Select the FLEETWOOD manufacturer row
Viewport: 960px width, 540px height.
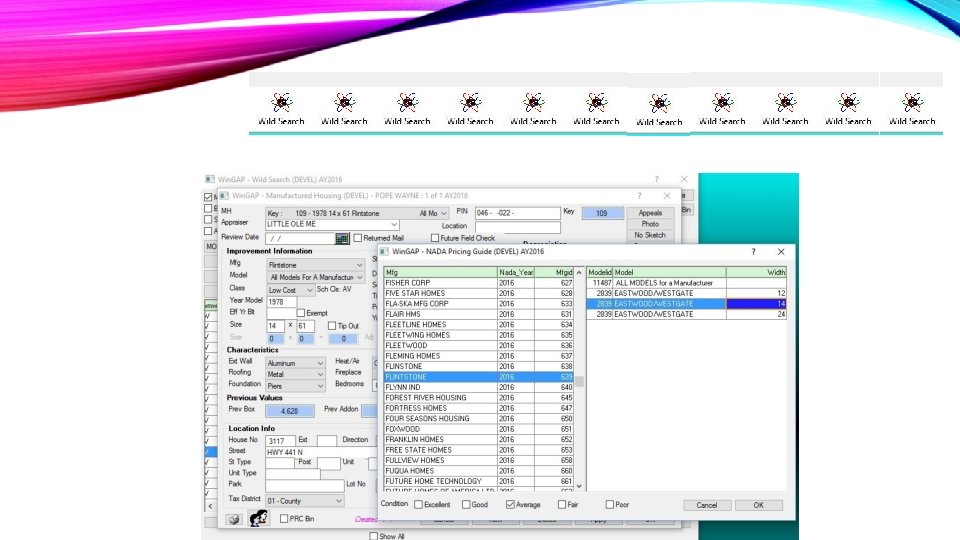pos(478,345)
